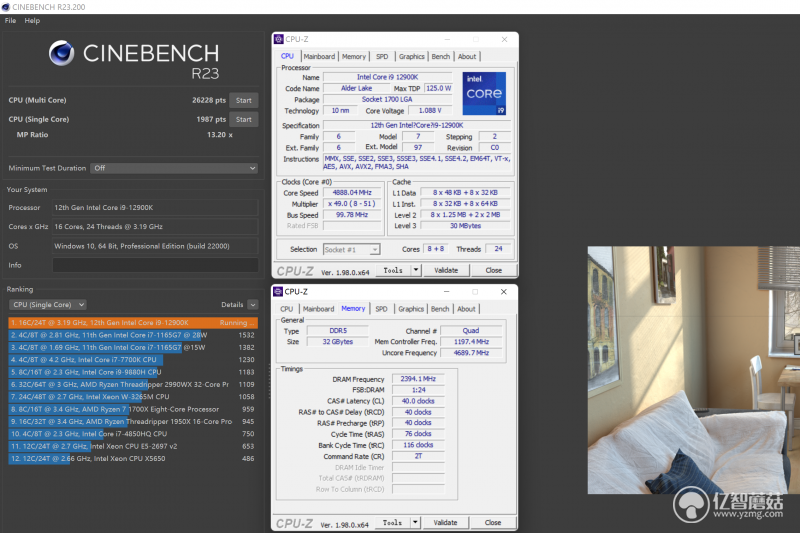Select ranking row Threadripper 1950X
Viewport: 800px width, 533px height.
[x=133, y=421]
